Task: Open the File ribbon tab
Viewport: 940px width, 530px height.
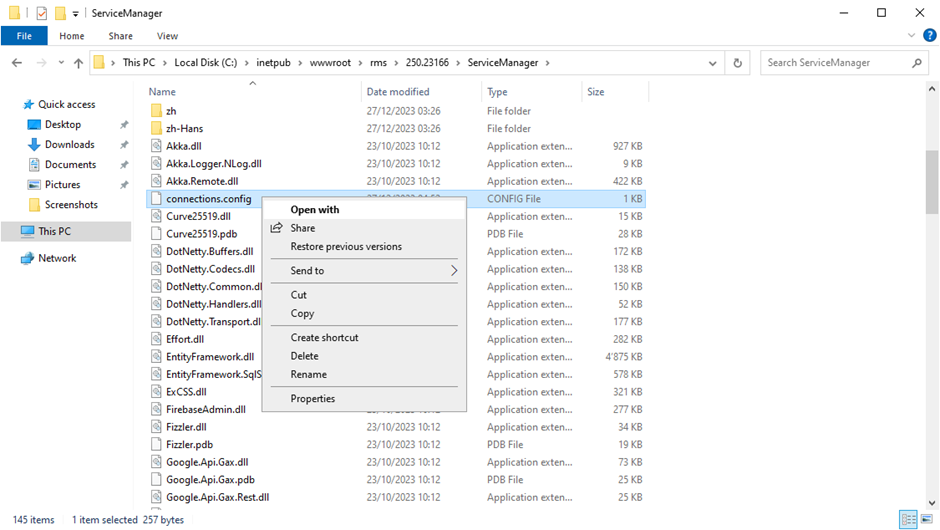Action: point(24,36)
